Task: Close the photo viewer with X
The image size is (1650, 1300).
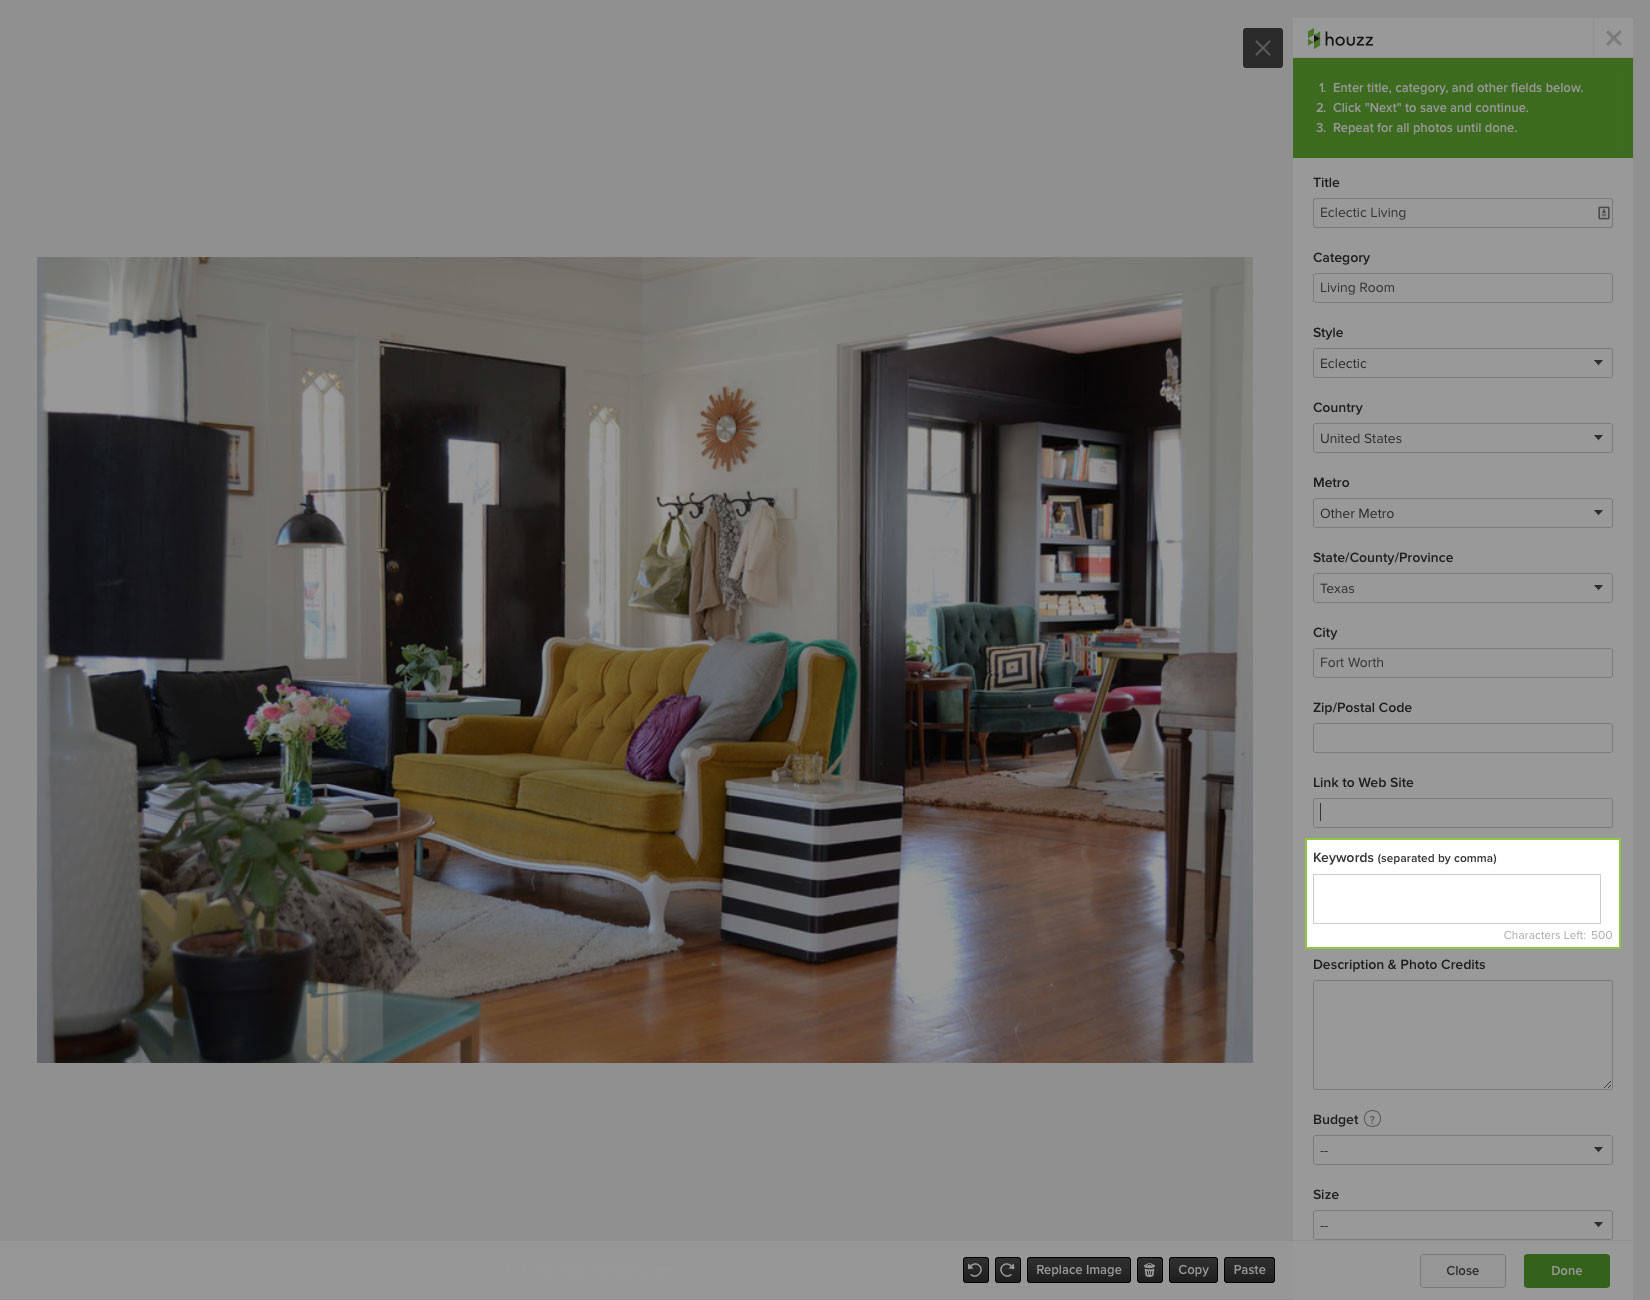Action: pos(1262,48)
